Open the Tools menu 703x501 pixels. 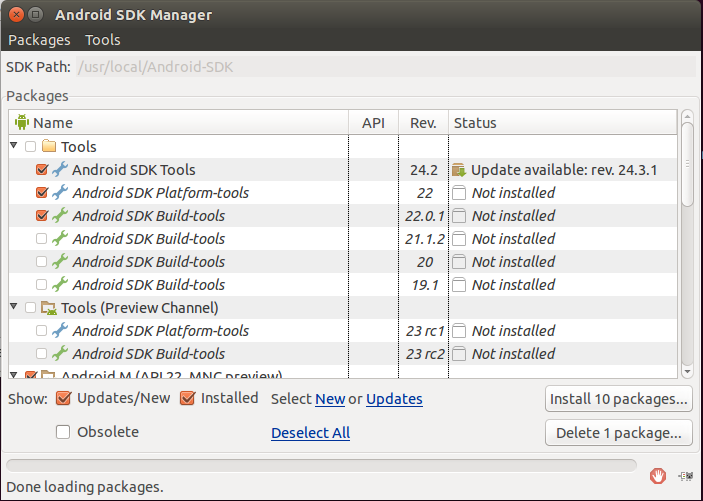(x=103, y=40)
